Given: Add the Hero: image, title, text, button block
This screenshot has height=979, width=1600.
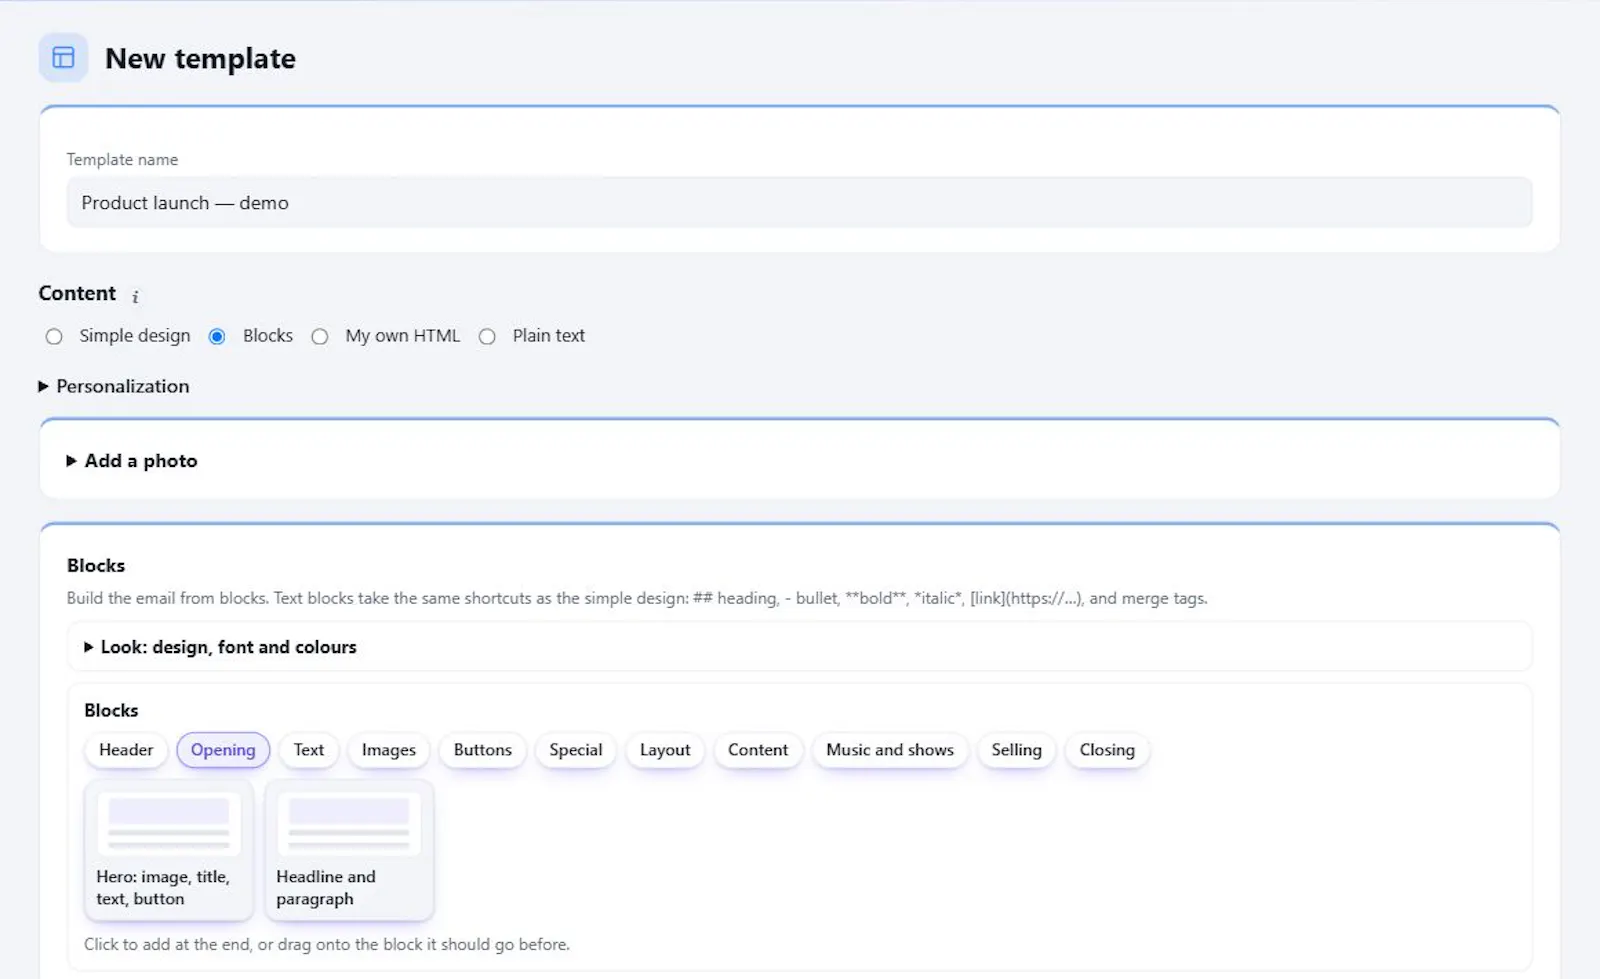Looking at the screenshot, I should [169, 850].
